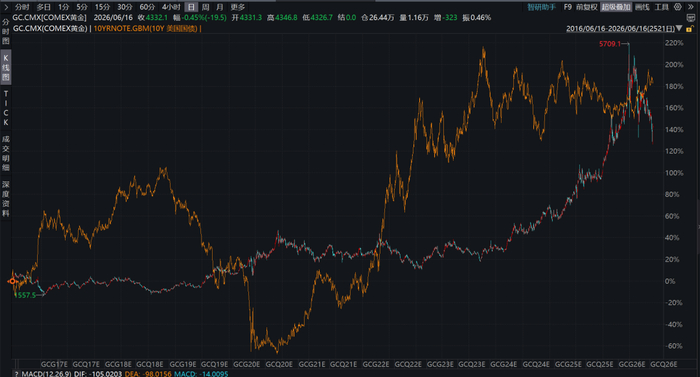Viewport: 700px width, 377px height.
Task: Expand toolbar with double-chevron icon
Action: pyautogui.click(x=690, y=7)
